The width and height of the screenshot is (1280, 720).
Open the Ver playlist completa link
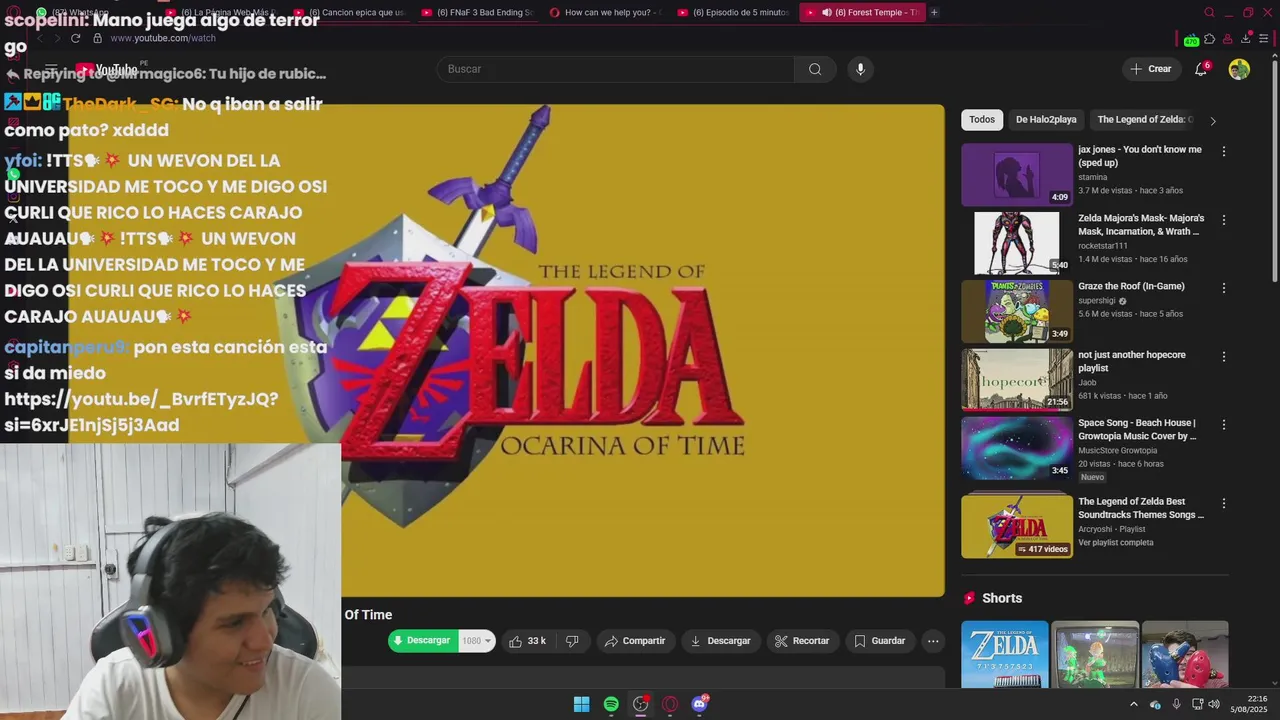click(1115, 543)
